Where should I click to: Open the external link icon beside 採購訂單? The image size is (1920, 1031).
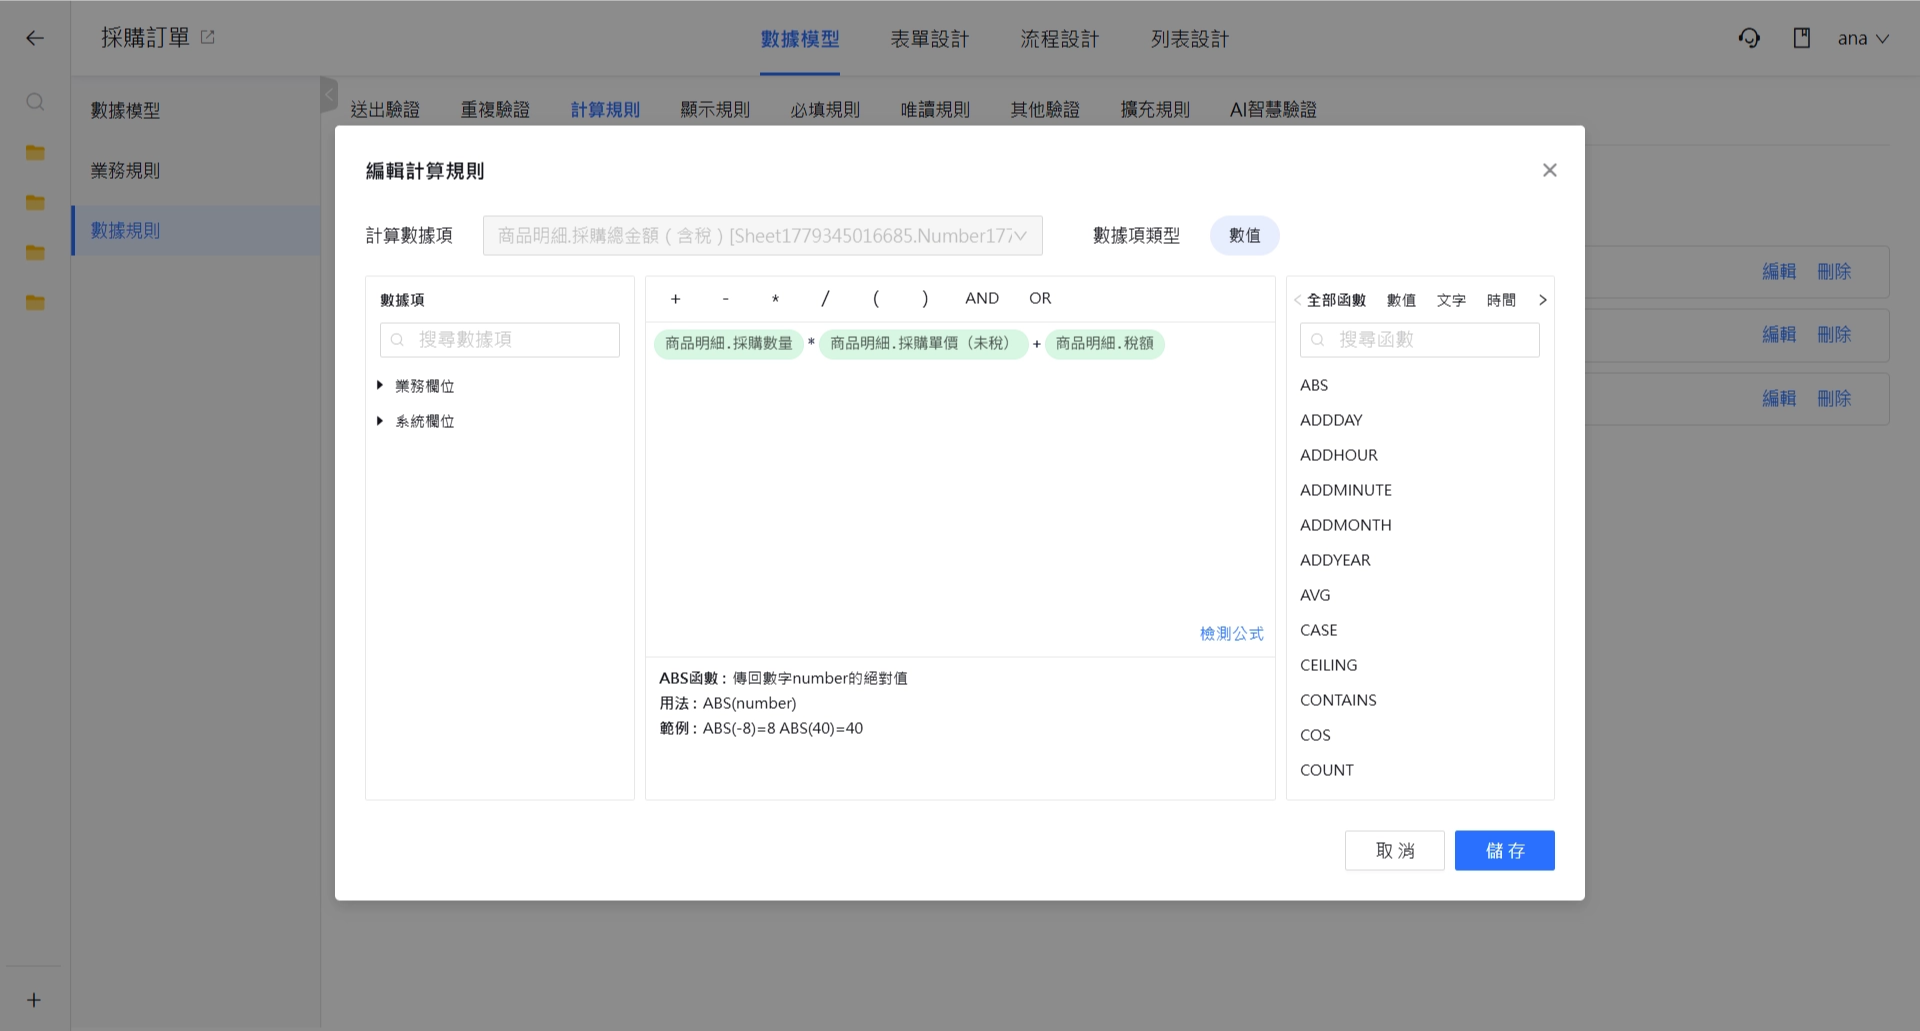pos(208,37)
